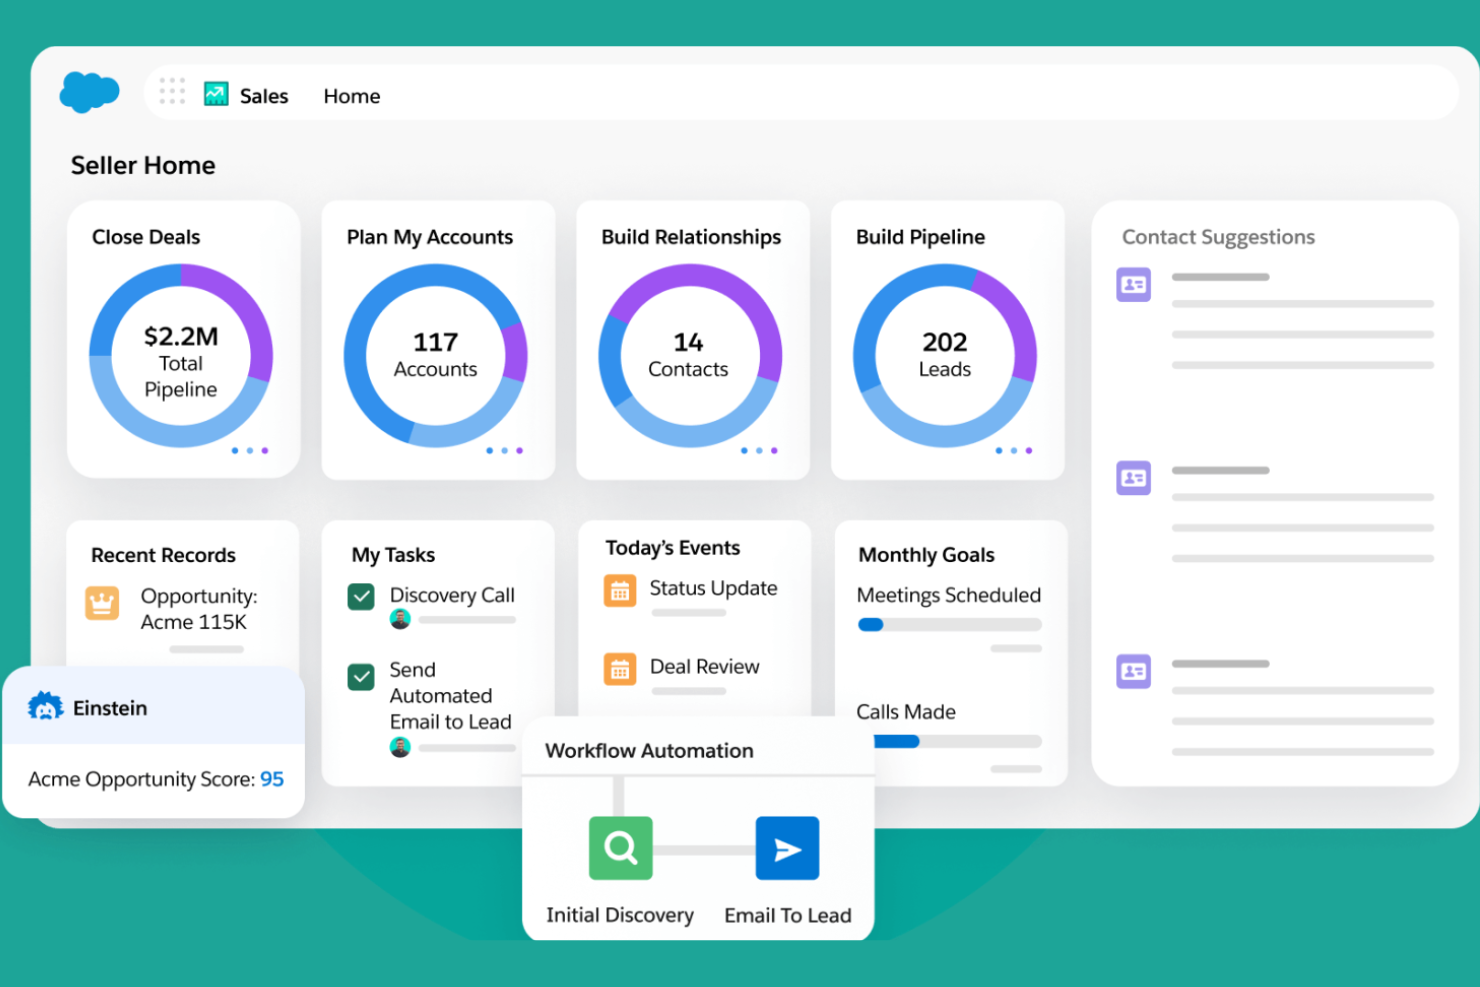
Task: Uncheck the Discovery Call task checkbox
Action: tap(361, 597)
